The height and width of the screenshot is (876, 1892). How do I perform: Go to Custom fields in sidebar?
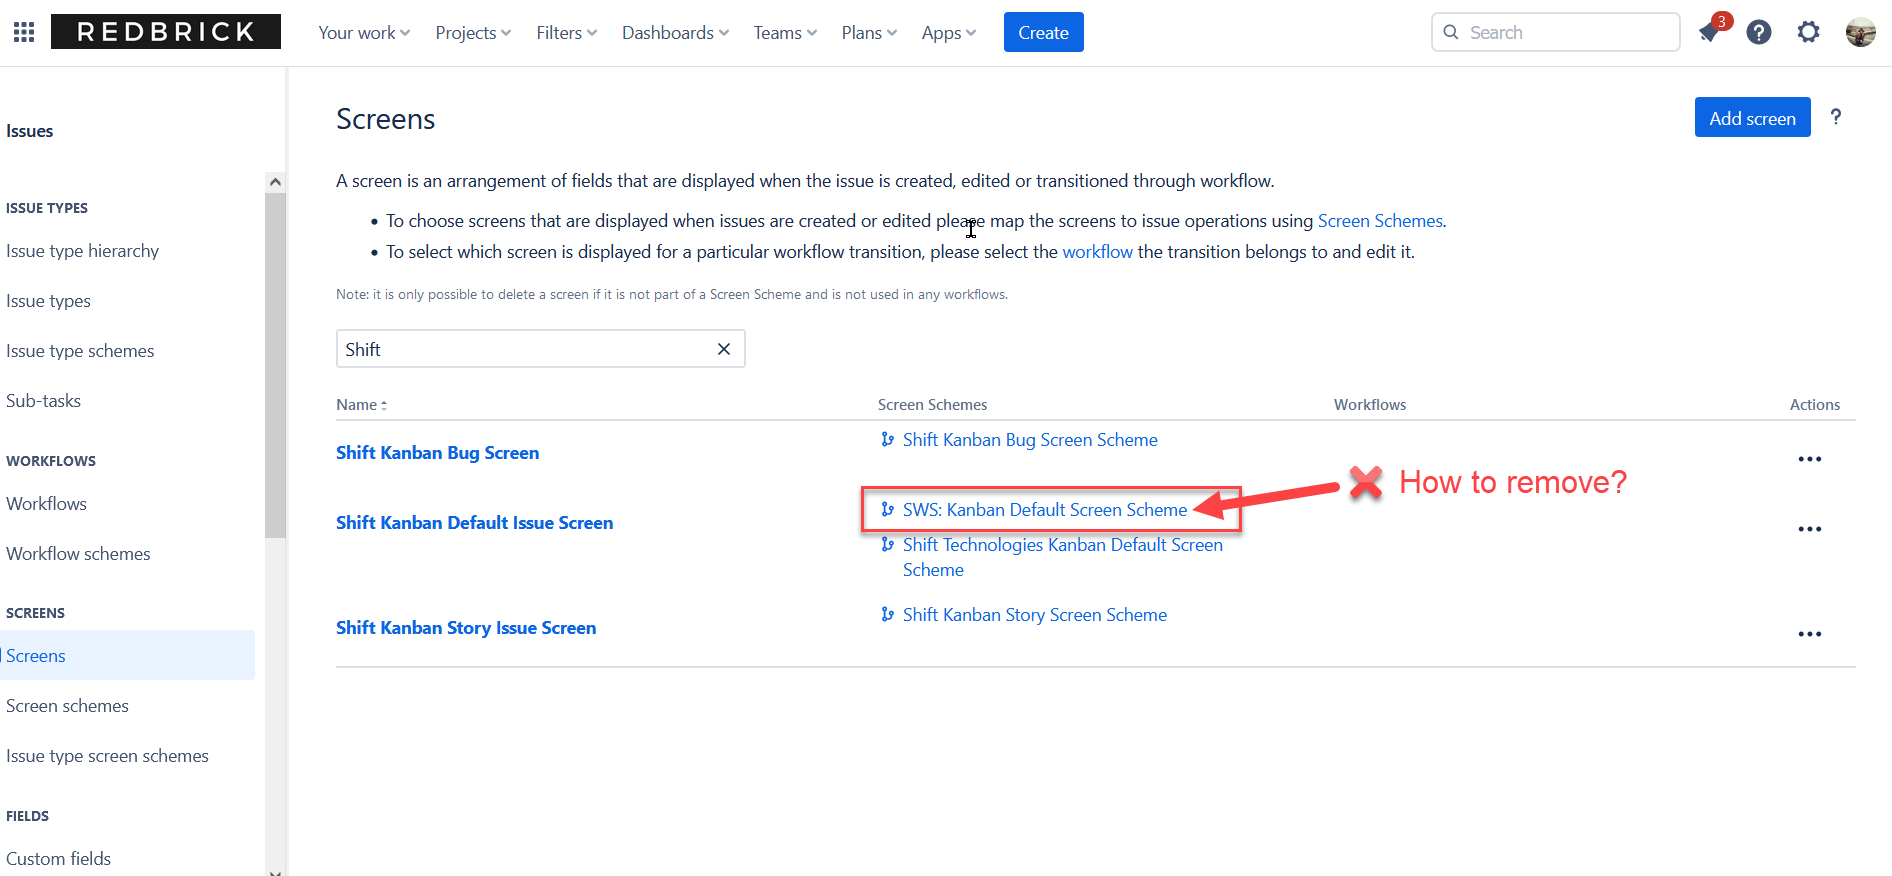point(58,859)
